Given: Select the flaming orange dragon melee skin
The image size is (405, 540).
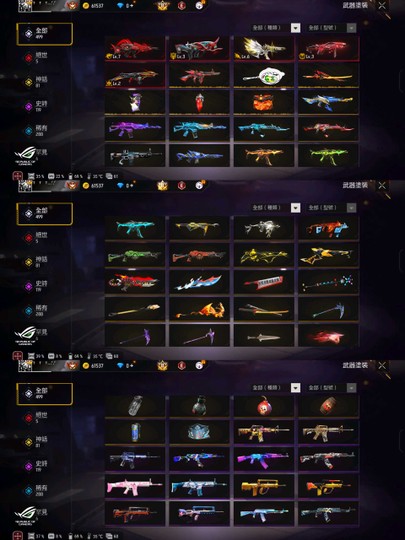Looking at the screenshot, I should coord(199,310).
